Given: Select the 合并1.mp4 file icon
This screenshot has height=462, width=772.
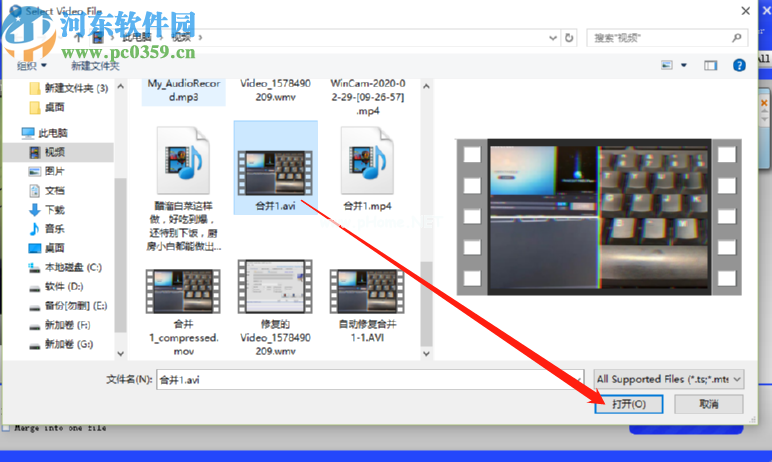Looking at the screenshot, I should click(x=367, y=160).
